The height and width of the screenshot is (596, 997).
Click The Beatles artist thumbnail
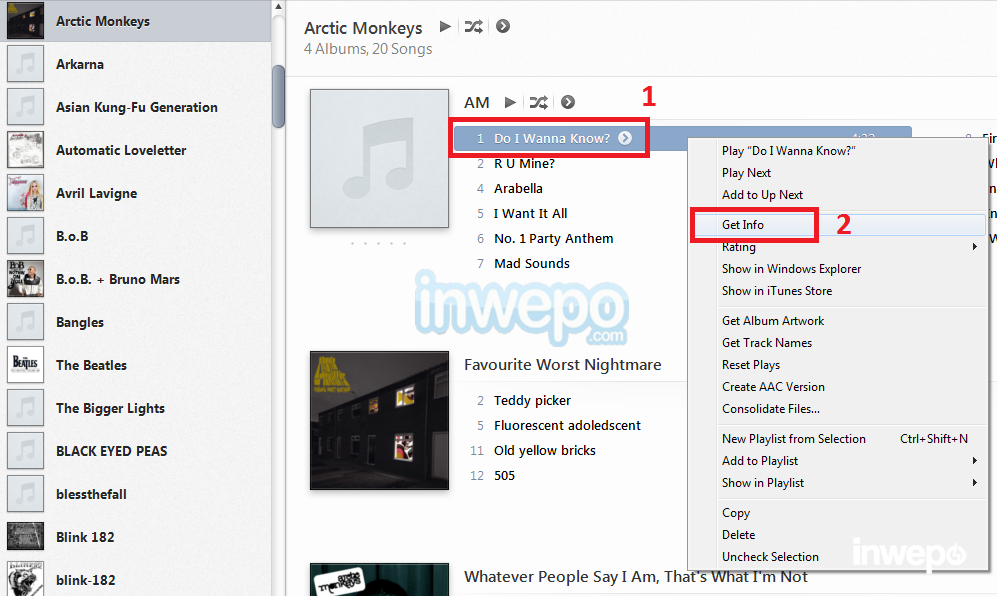point(25,365)
